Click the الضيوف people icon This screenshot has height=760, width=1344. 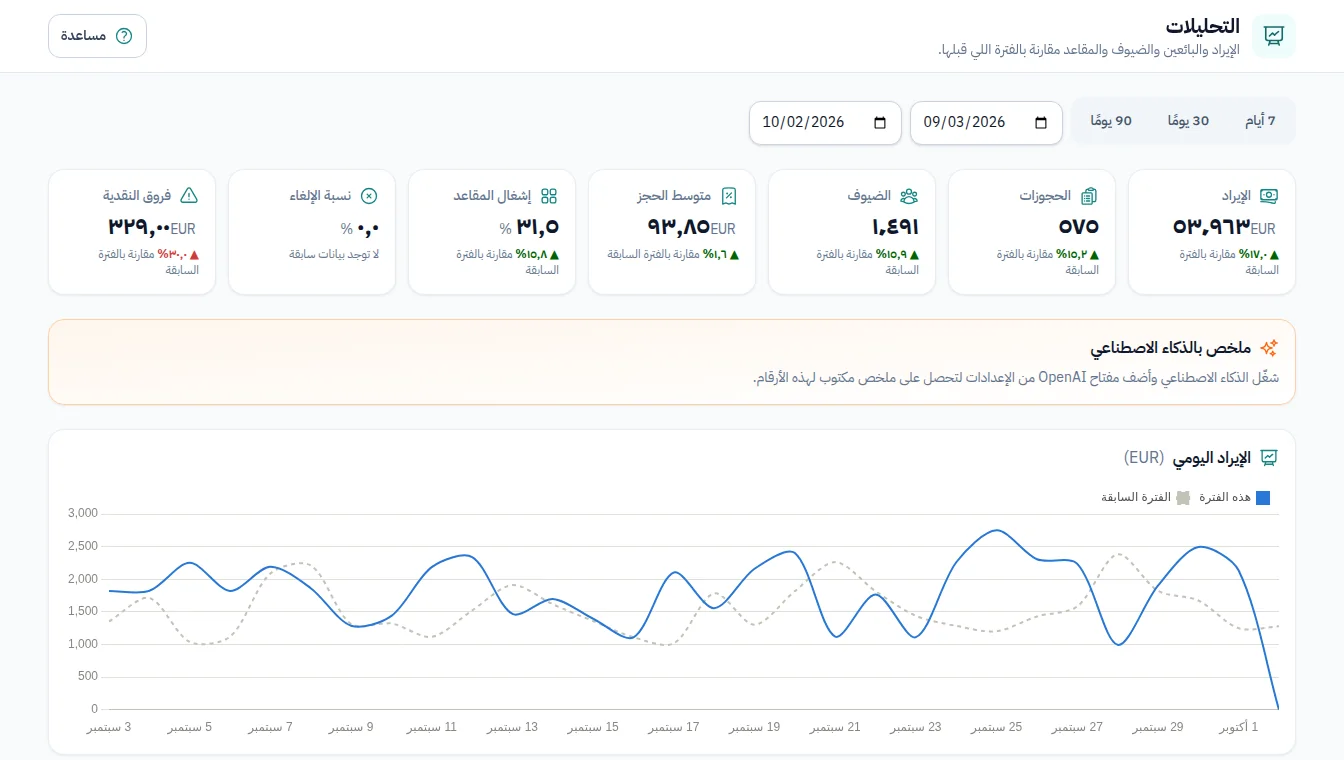pos(909,196)
